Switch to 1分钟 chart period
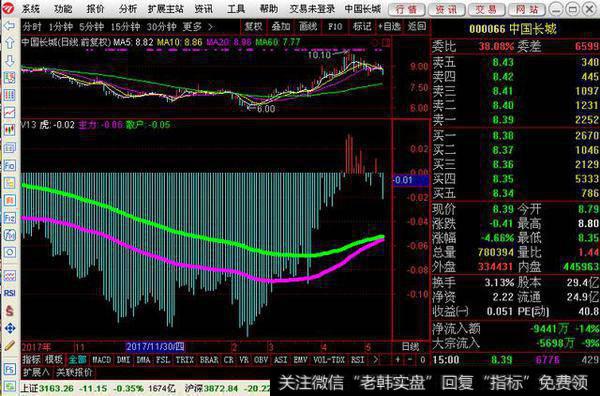 60,27
